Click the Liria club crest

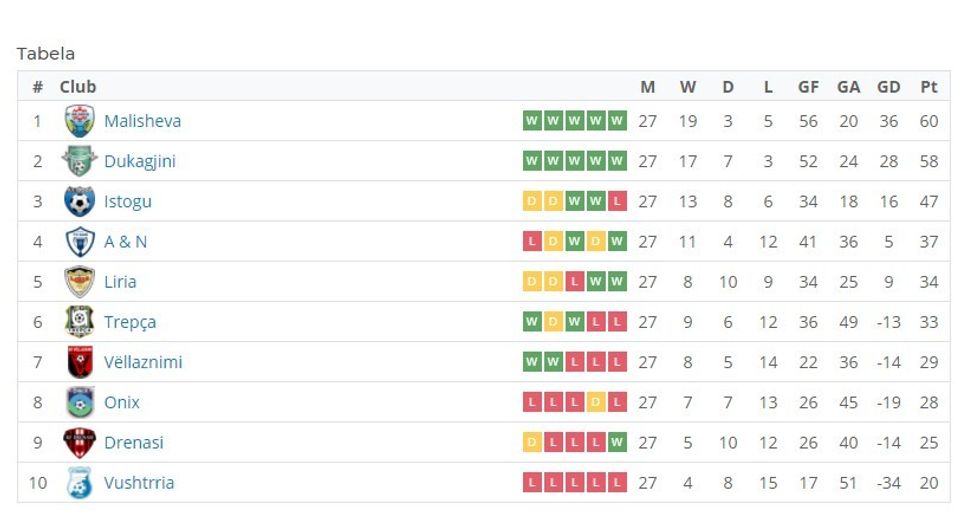[79, 282]
